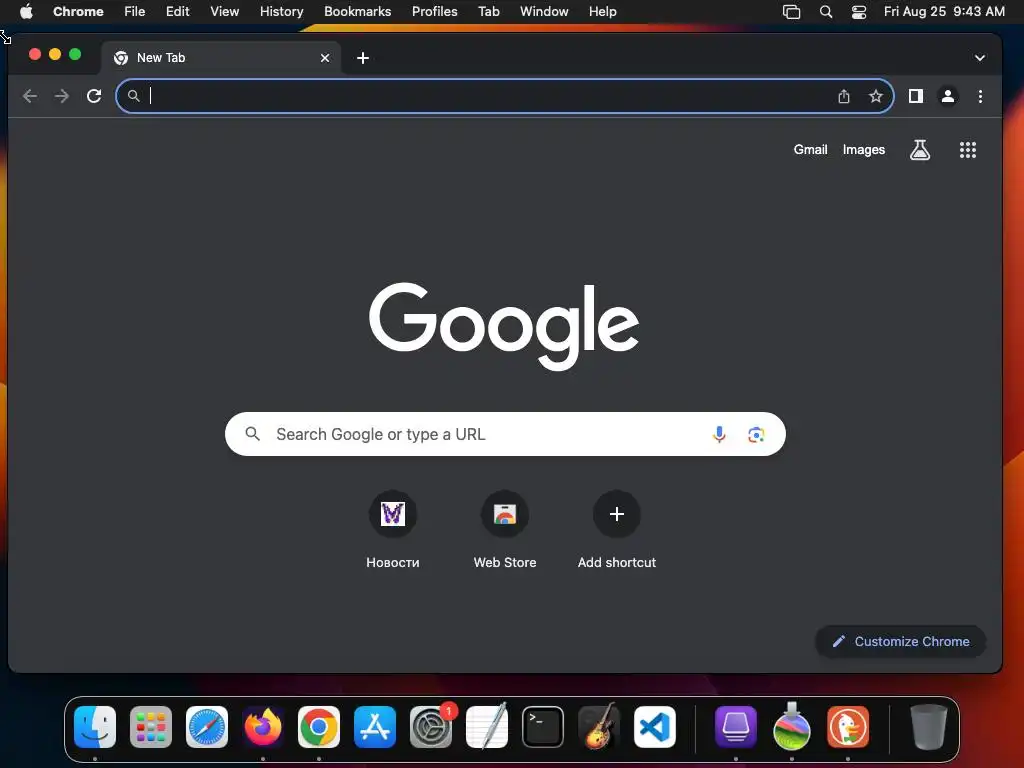
Task: Open System Settings from the Dock
Action: point(431,727)
